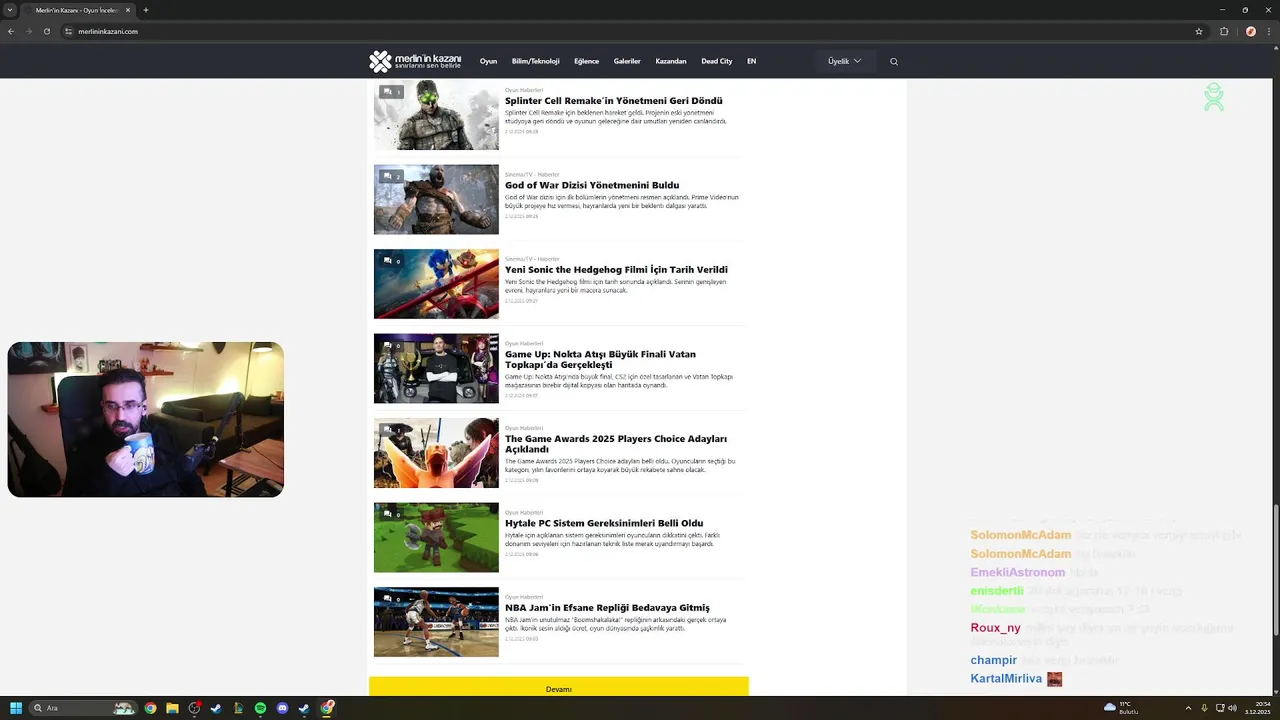Click the Sonic the Hedgehog movie thumbnail
The height and width of the screenshot is (720, 1280).
click(436, 284)
